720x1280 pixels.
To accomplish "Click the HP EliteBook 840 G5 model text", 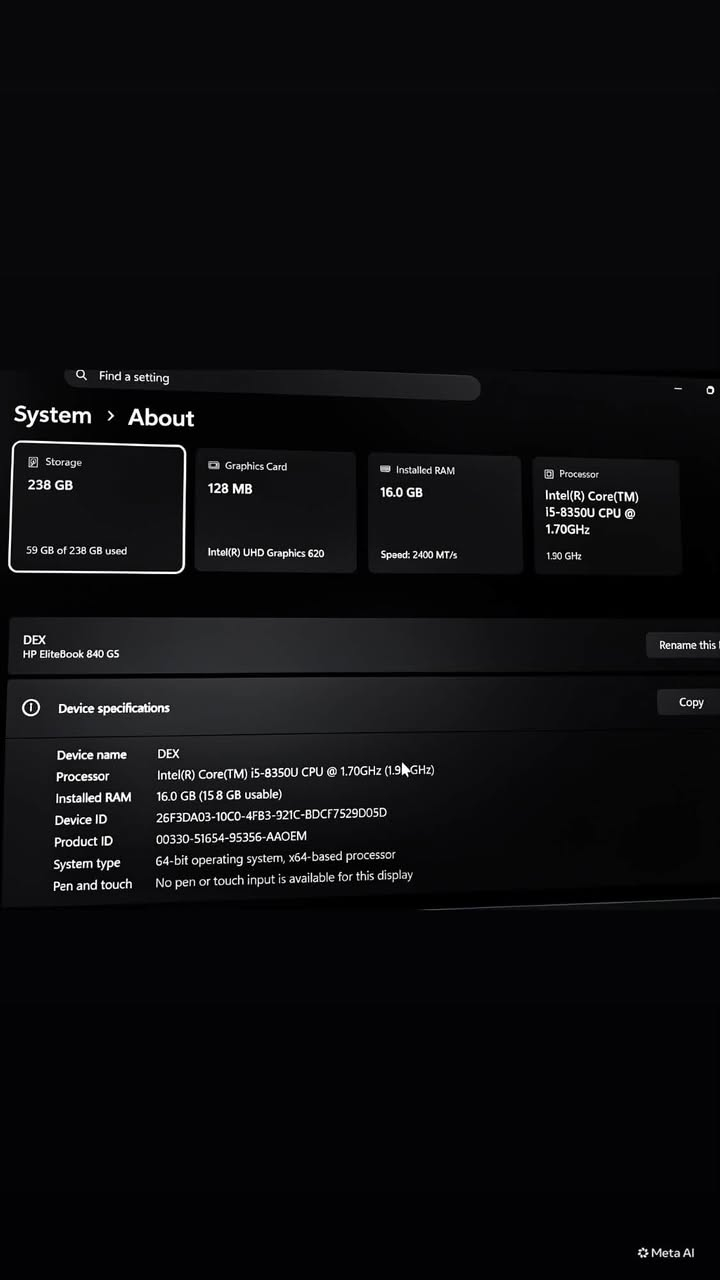I will pos(71,654).
